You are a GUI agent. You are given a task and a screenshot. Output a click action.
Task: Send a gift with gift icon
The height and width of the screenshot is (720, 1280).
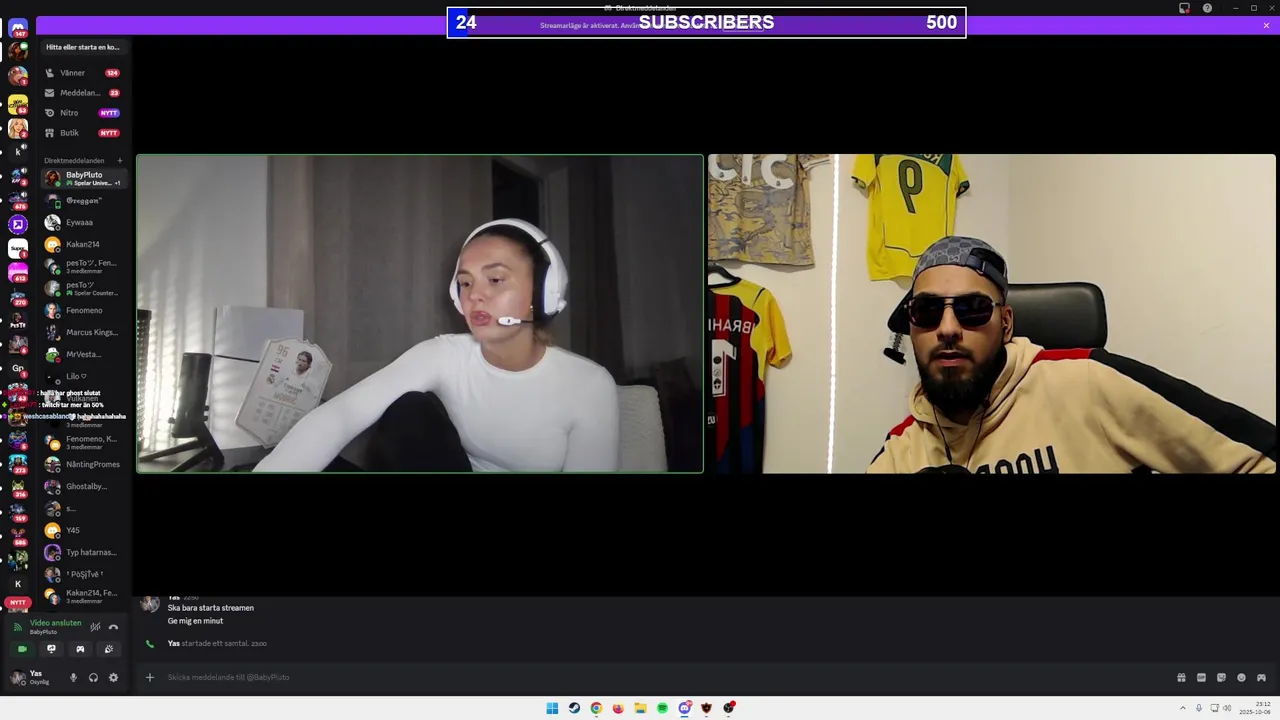1181,677
